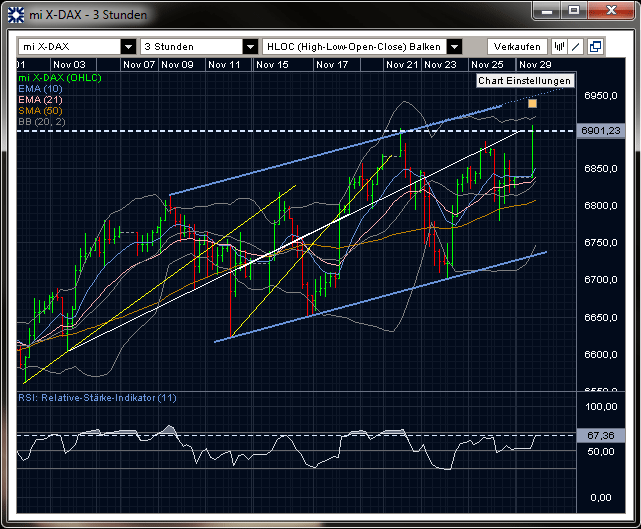This screenshot has width=641, height=529.
Task: Click the 6600,0 price axis label
Action: 601,354
